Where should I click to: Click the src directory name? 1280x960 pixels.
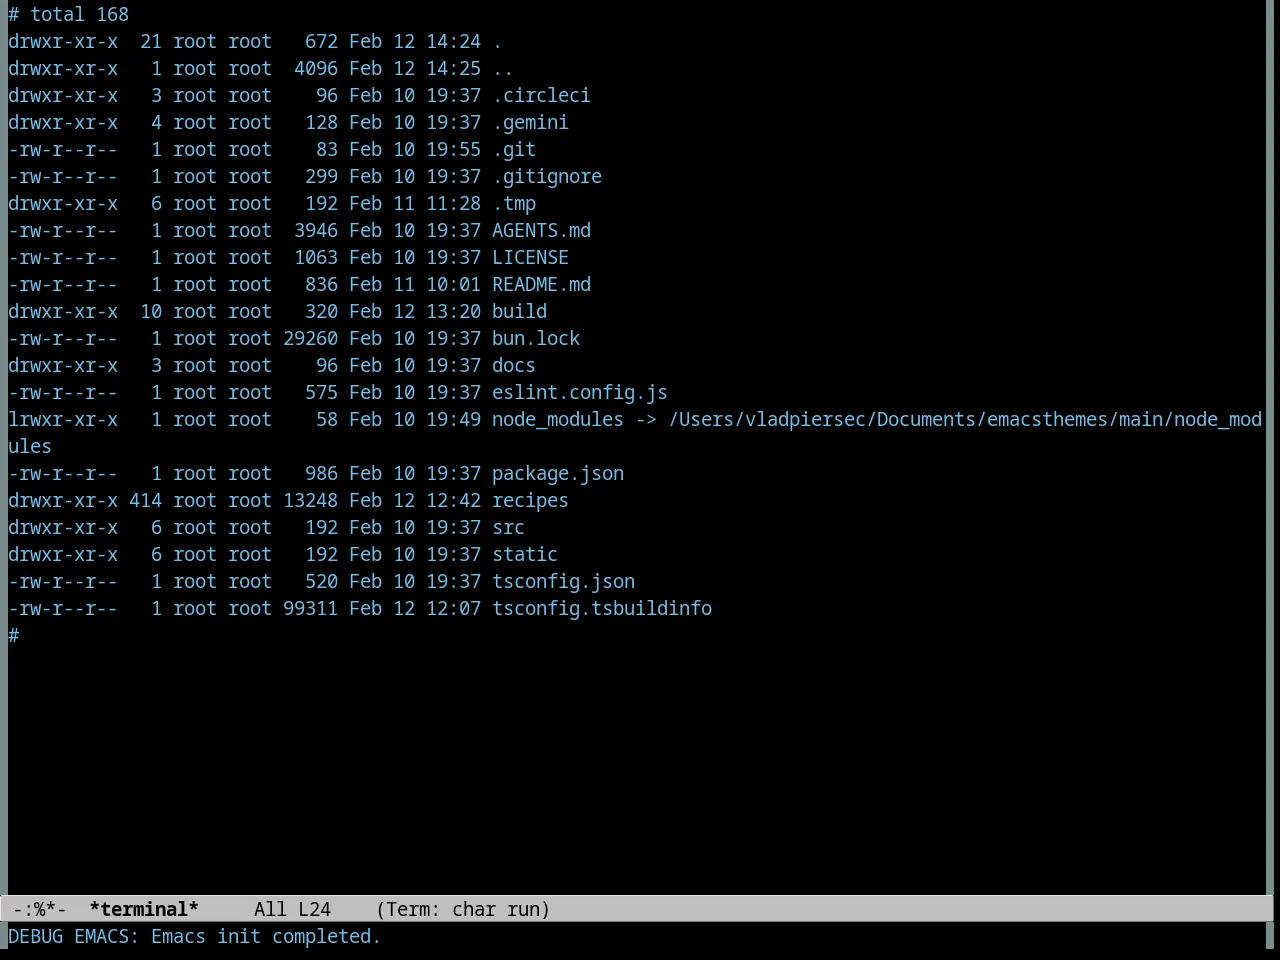tap(508, 527)
